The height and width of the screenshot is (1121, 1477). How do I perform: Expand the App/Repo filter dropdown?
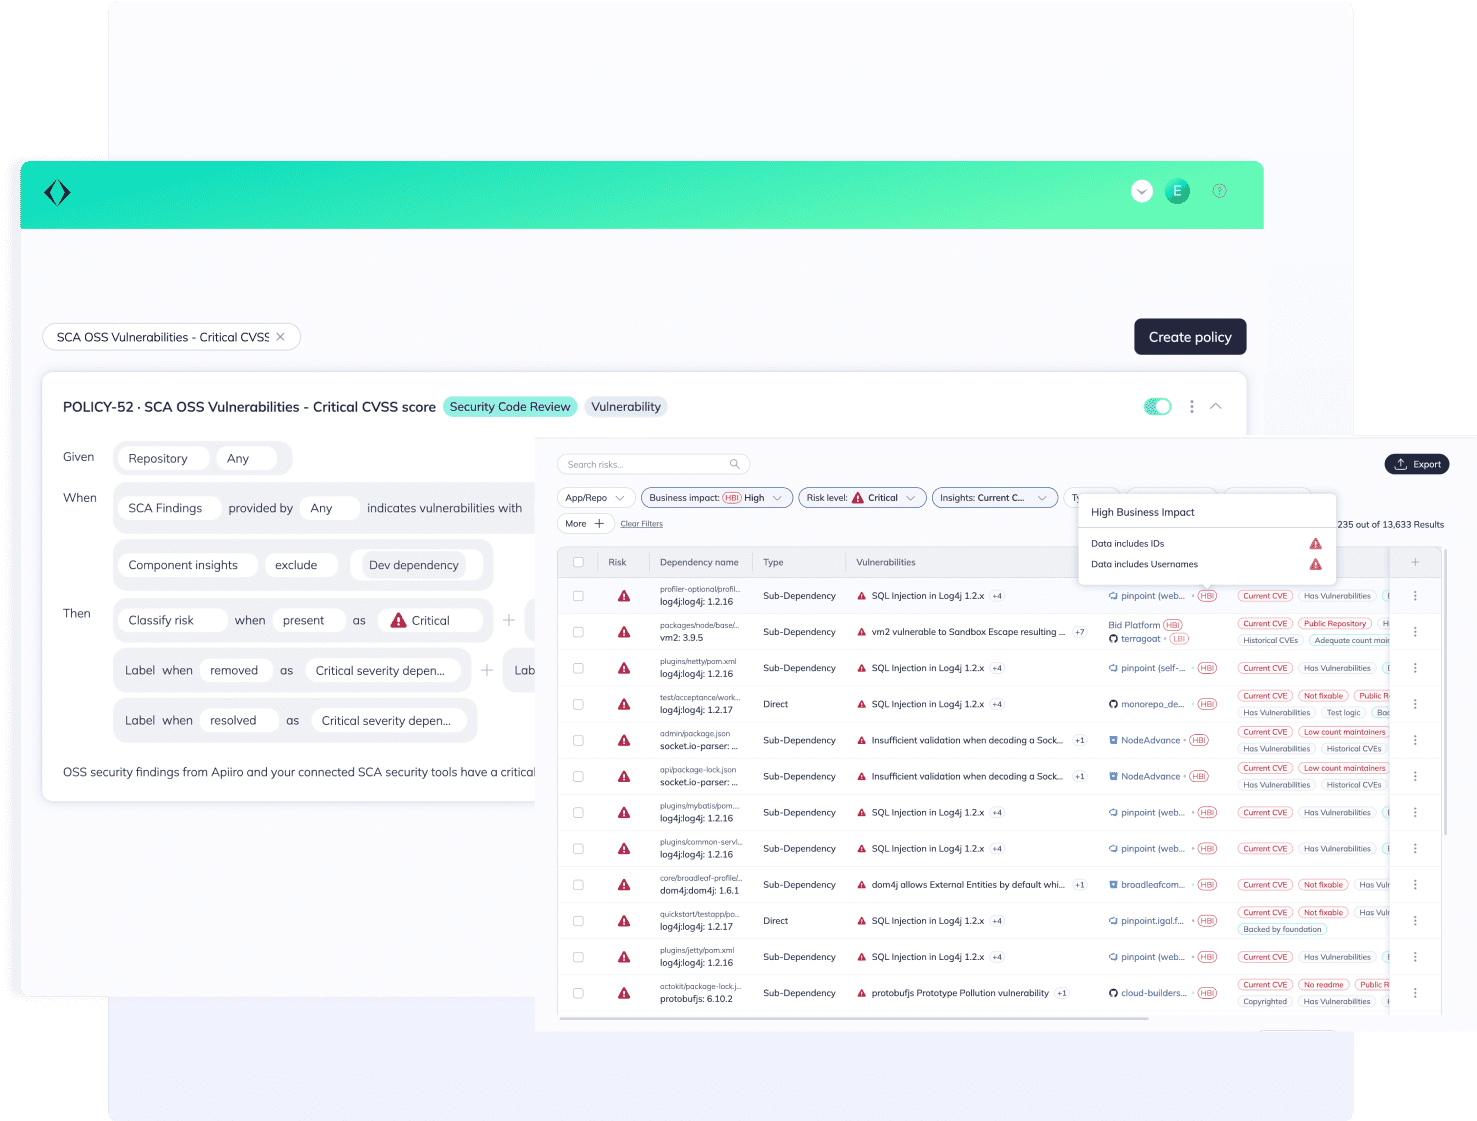click(596, 498)
